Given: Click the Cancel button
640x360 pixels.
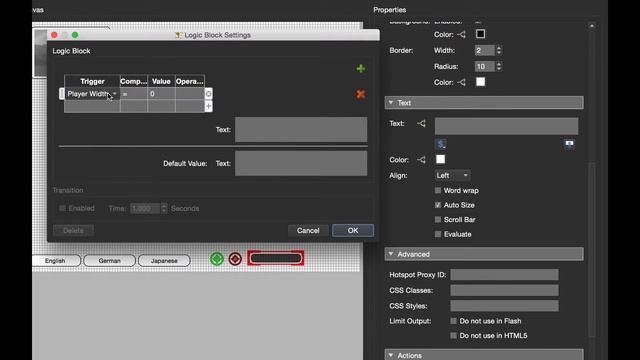Looking at the screenshot, I should tap(308, 231).
